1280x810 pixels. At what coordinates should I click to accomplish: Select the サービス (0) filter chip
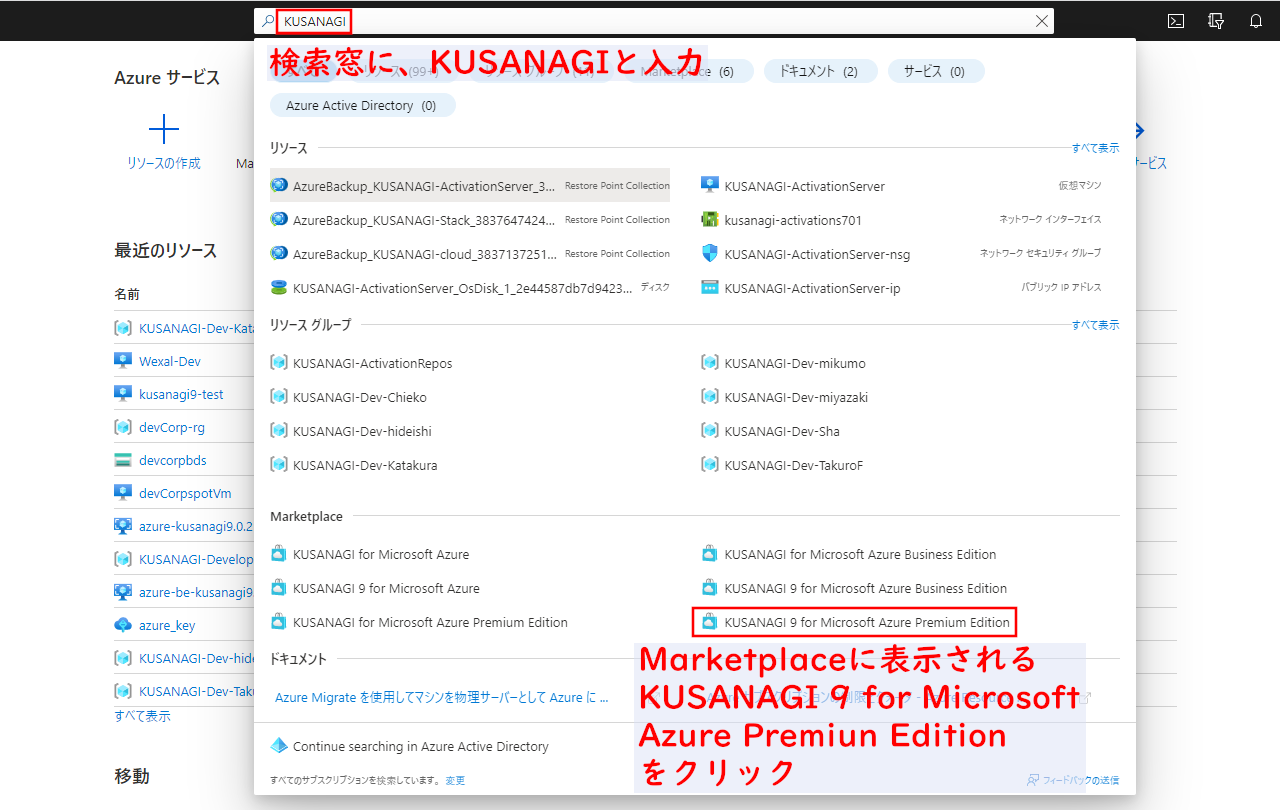(x=935, y=71)
